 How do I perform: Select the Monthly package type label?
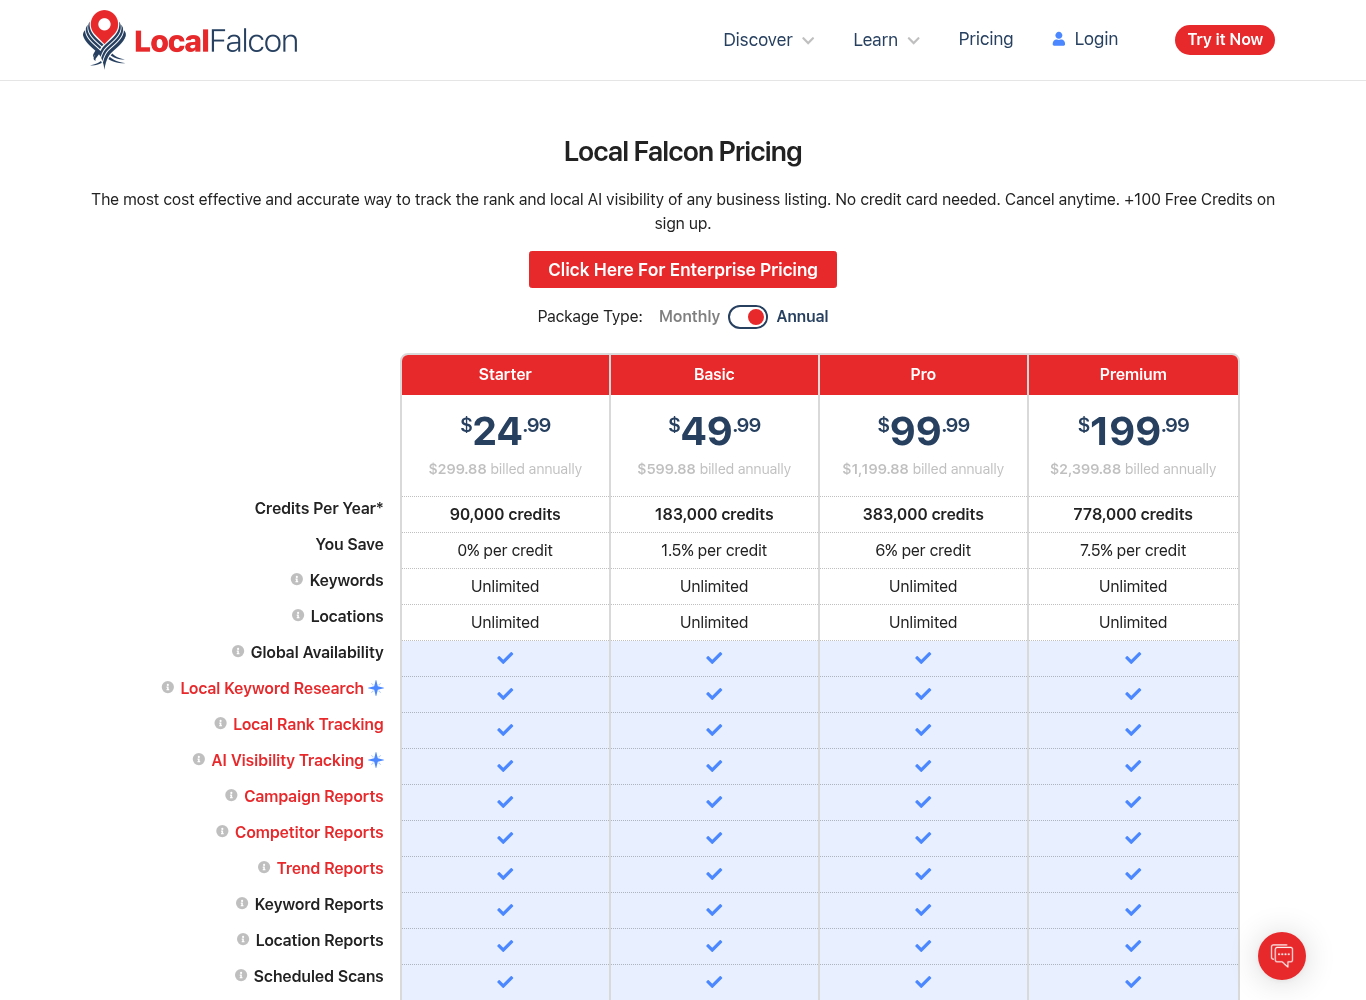(x=689, y=316)
